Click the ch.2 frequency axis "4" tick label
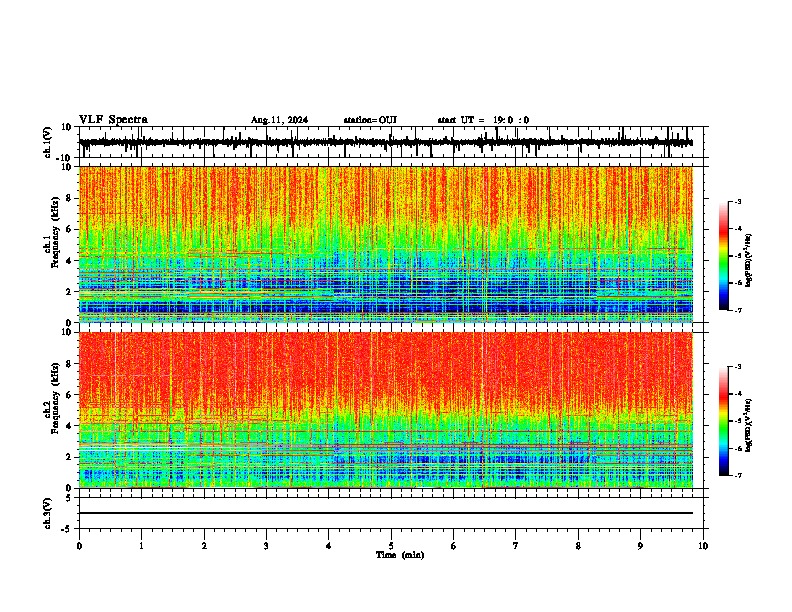 [x=69, y=426]
